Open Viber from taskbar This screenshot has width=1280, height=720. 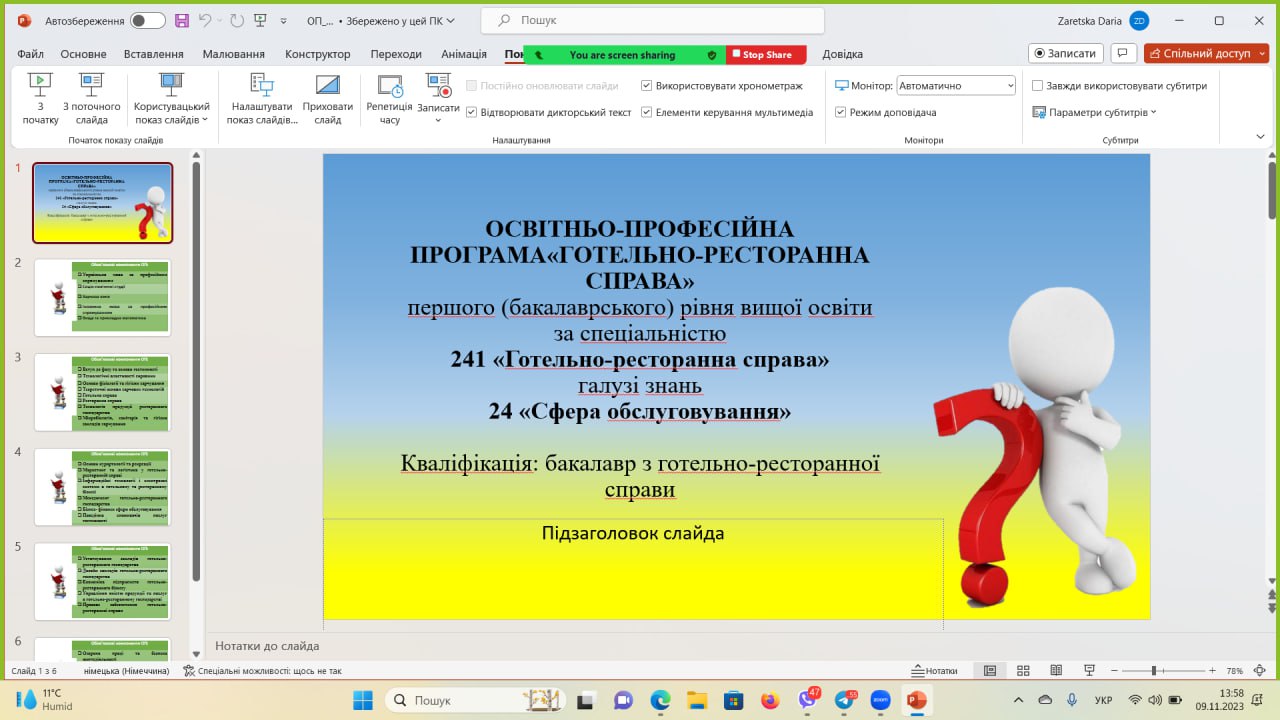[x=807, y=700]
